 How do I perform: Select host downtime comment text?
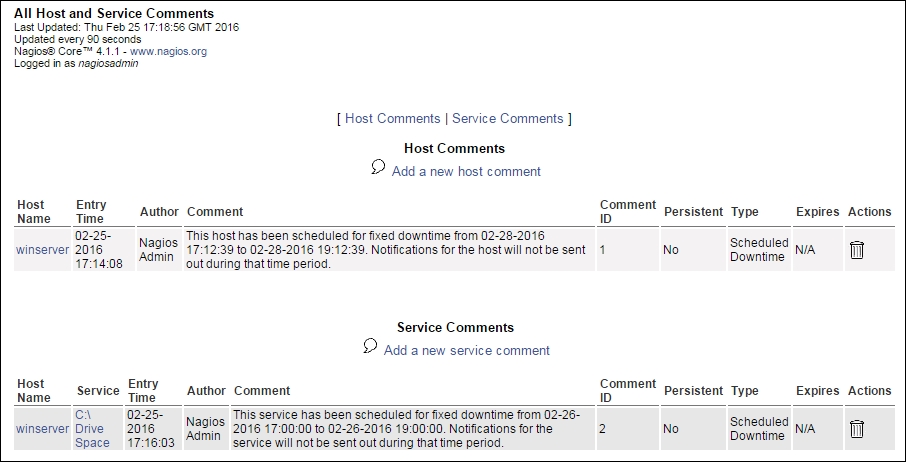click(386, 250)
